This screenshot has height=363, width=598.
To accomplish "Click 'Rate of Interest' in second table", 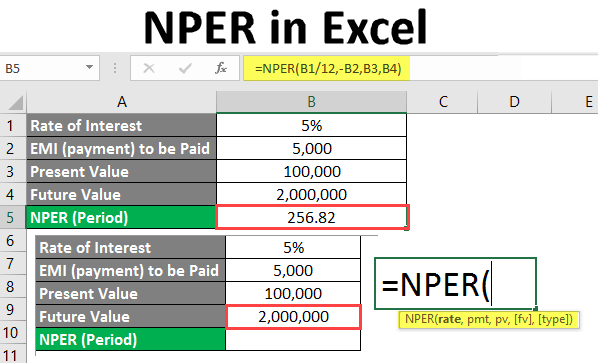I will 130,247.
